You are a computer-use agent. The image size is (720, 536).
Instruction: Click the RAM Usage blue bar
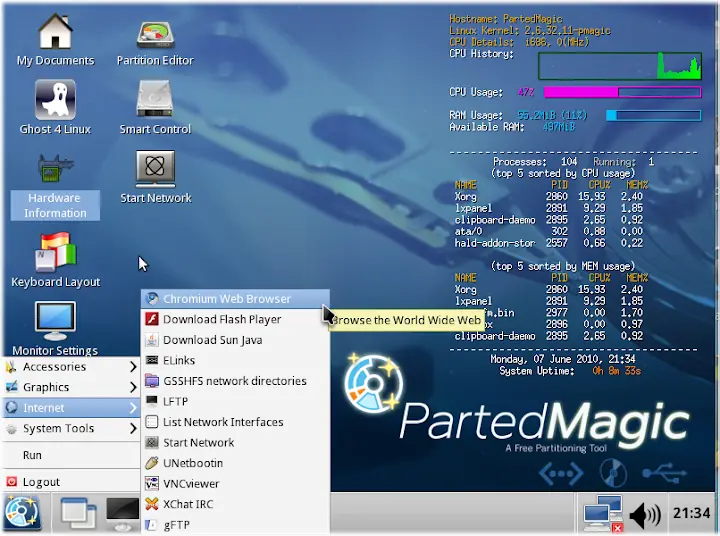pos(653,115)
